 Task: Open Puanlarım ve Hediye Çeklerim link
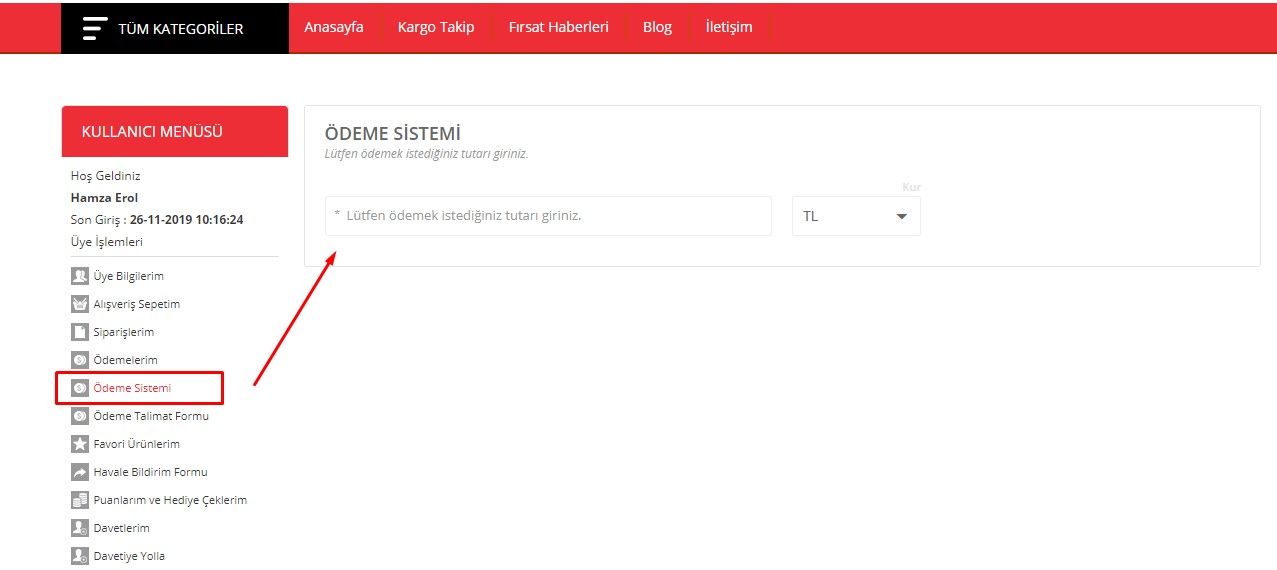coord(170,500)
